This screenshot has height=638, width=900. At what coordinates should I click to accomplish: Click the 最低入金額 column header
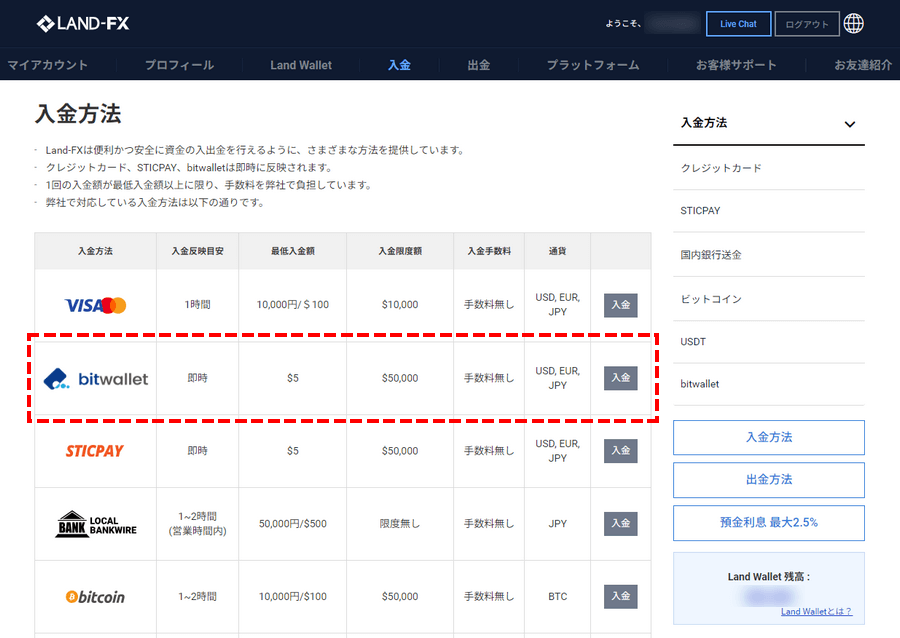pos(293,251)
